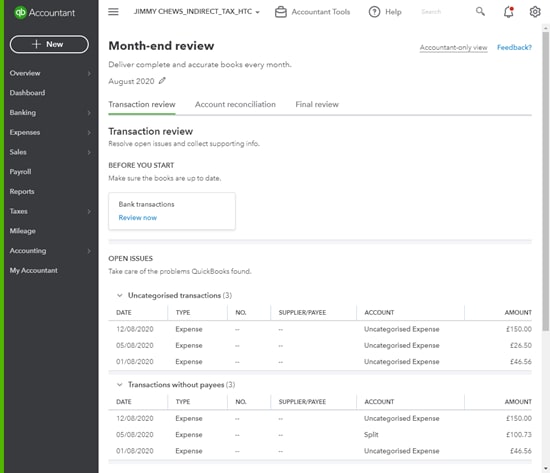550x473 pixels.
Task: Sort Uncategorised table by TYPE header
Action: click(x=183, y=313)
